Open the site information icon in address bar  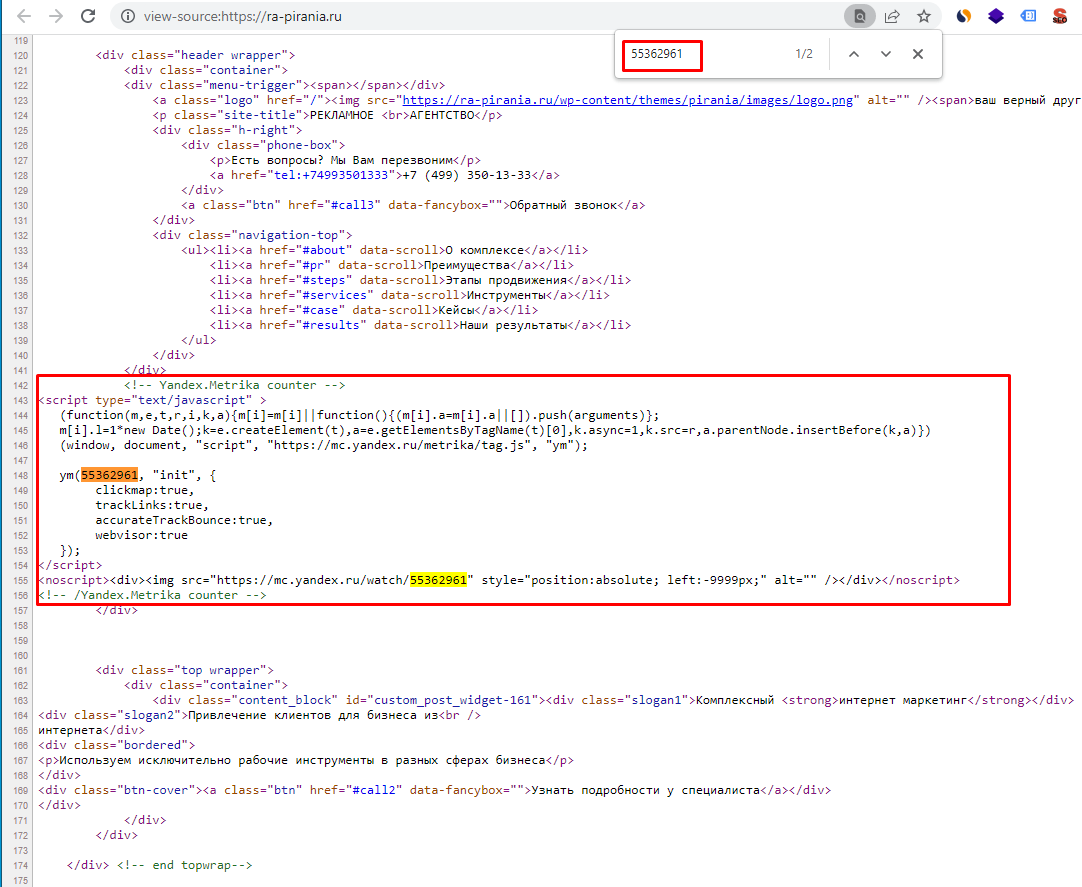tap(125, 17)
